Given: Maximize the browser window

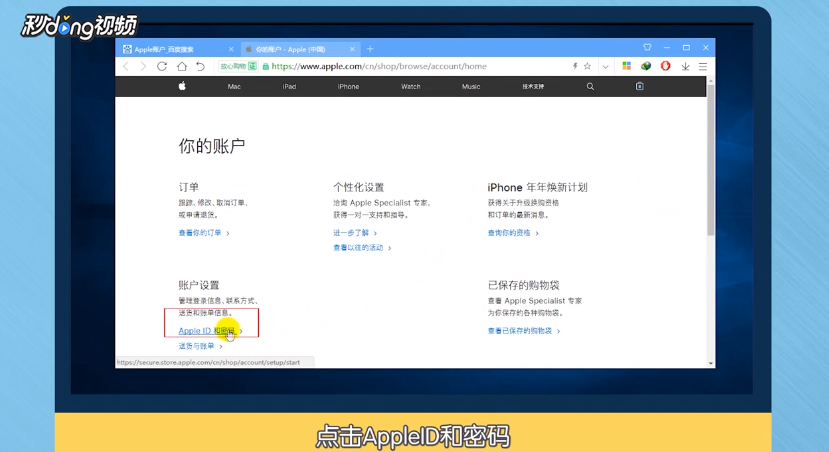Looking at the screenshot, I should coord(686,48).
